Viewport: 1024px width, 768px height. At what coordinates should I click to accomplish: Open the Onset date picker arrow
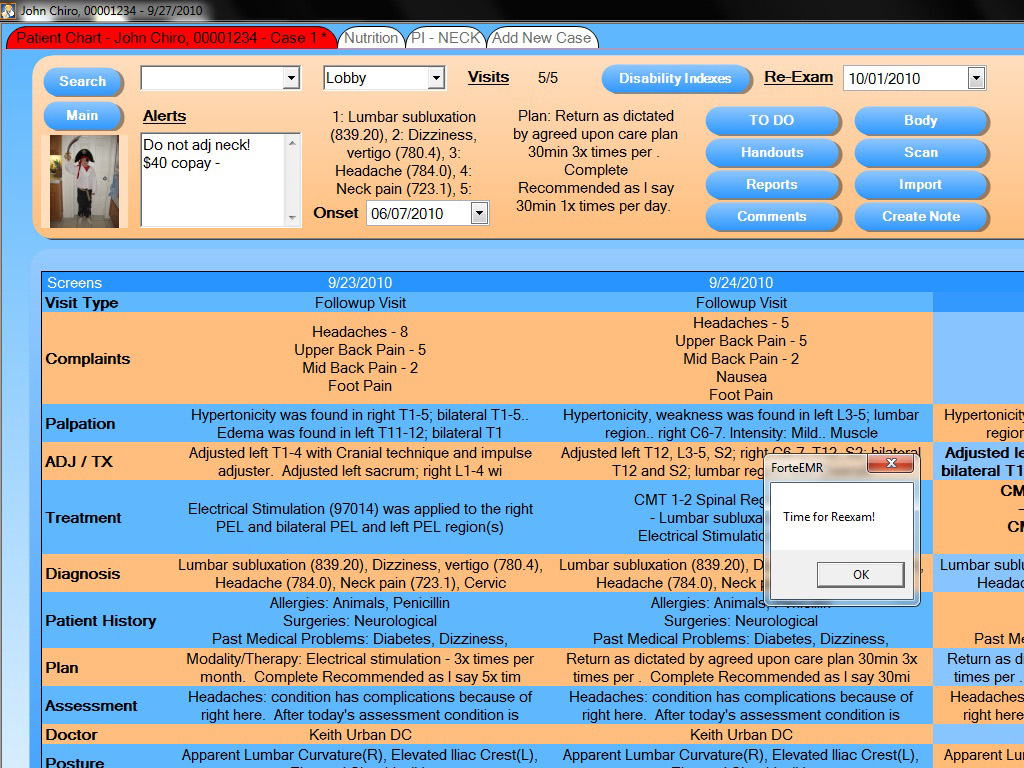point(479,214)
